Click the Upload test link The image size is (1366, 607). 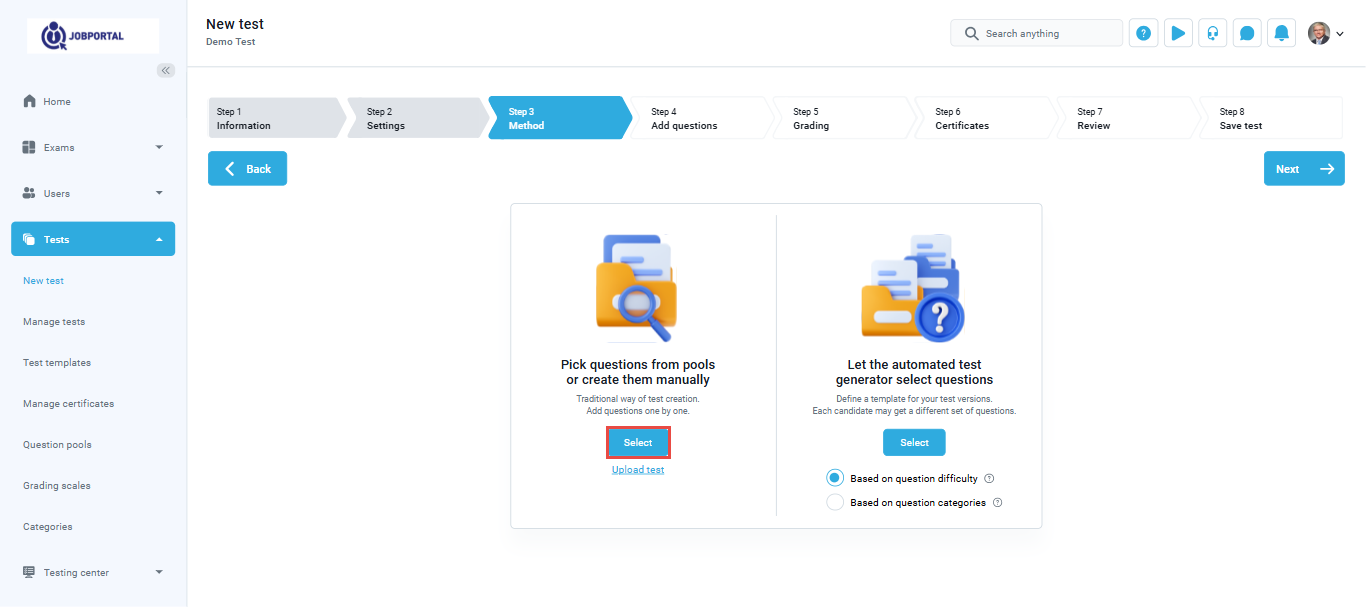click(638, 470)
